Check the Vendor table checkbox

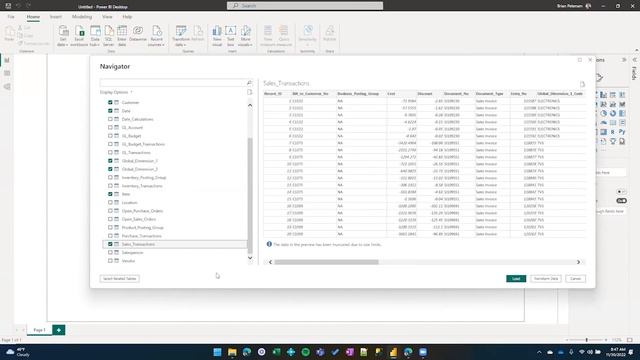coord(110,261)
